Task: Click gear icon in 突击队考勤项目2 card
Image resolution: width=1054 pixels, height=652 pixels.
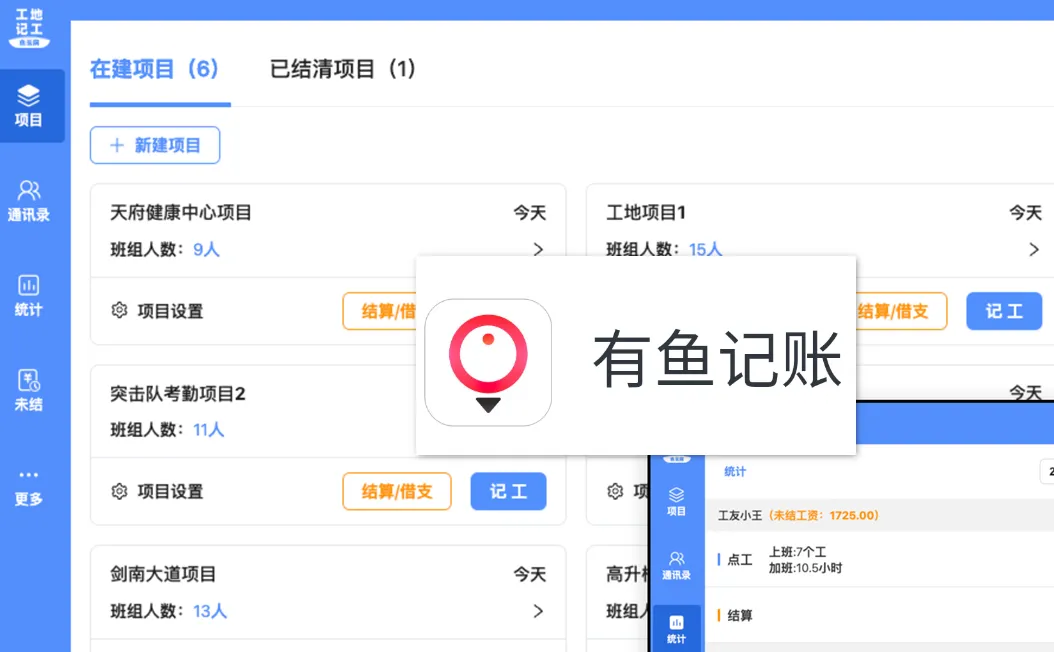Action: tap(119, 491)
